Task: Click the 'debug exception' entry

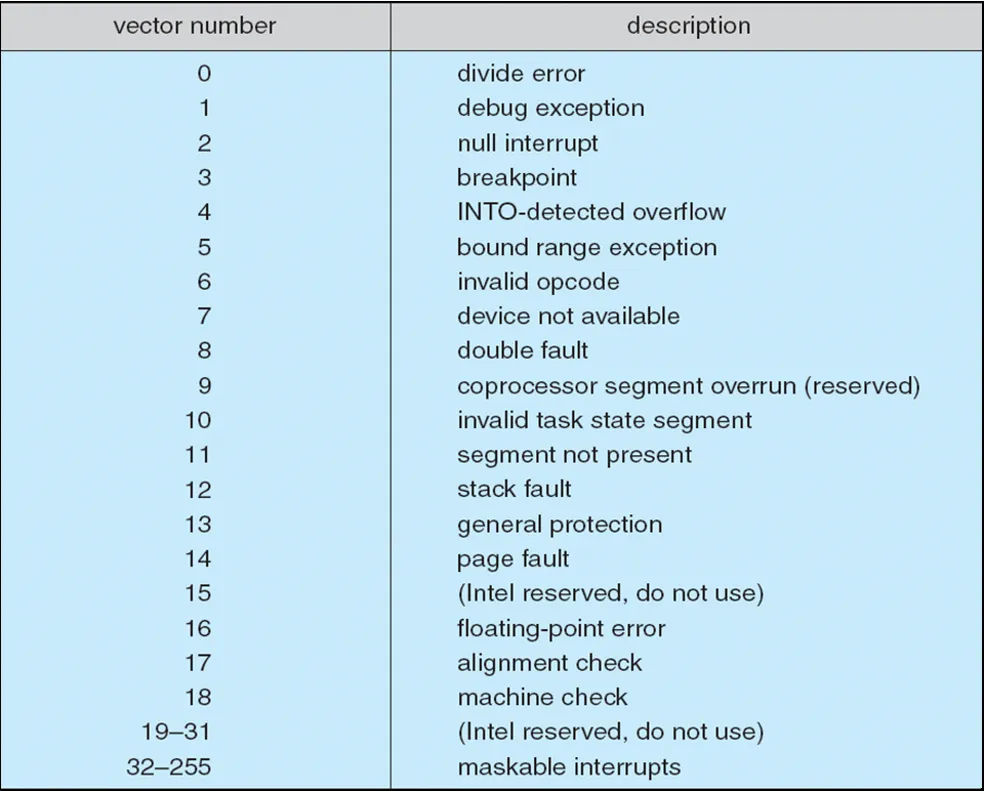Action: click(550, 109)
